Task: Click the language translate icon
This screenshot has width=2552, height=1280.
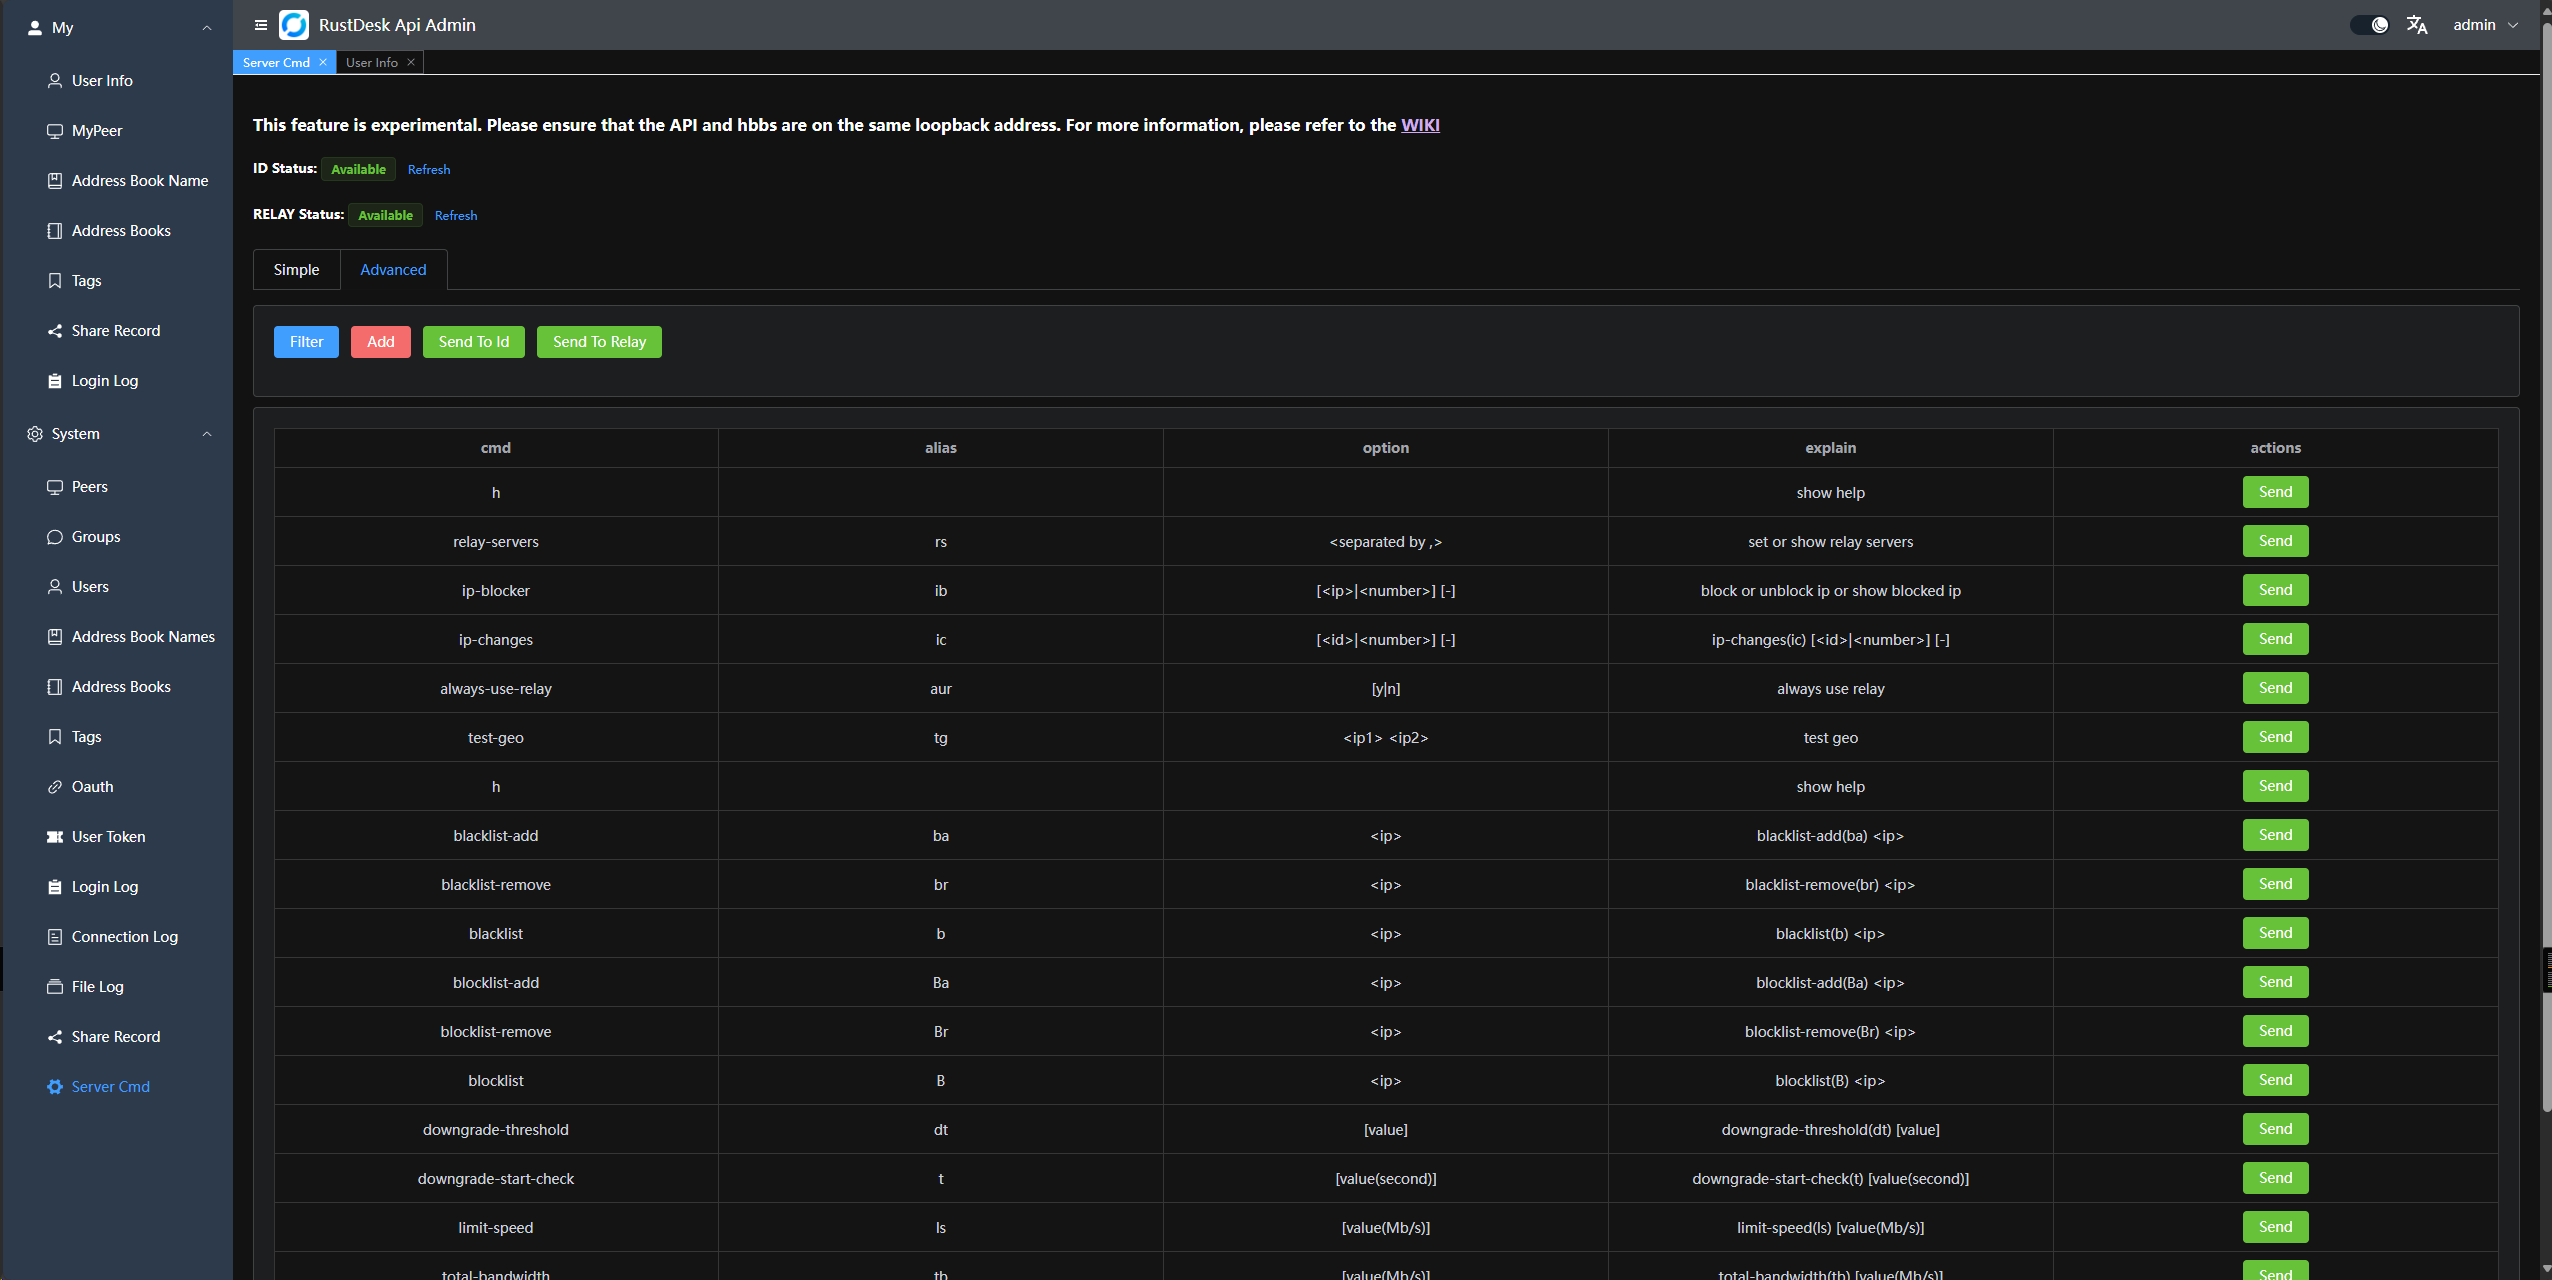Action: (x=2417, y=25)
